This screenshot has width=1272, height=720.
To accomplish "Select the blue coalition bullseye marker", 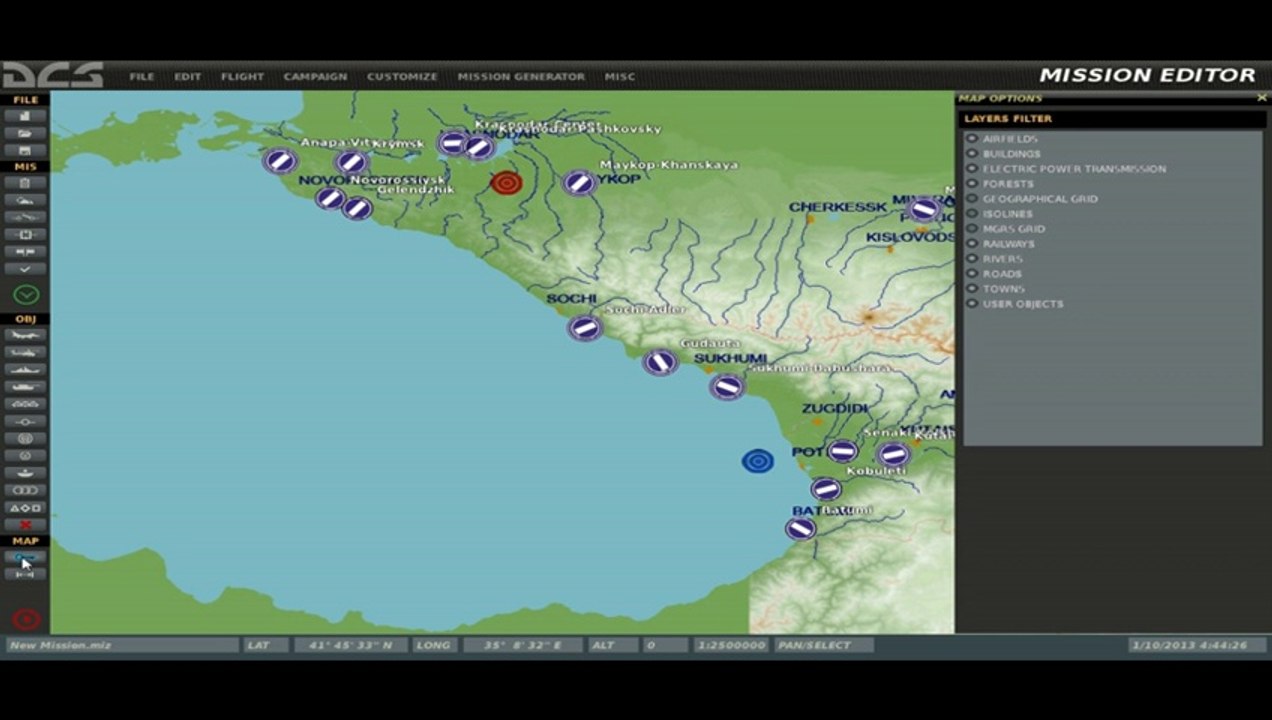I will 758,461.
